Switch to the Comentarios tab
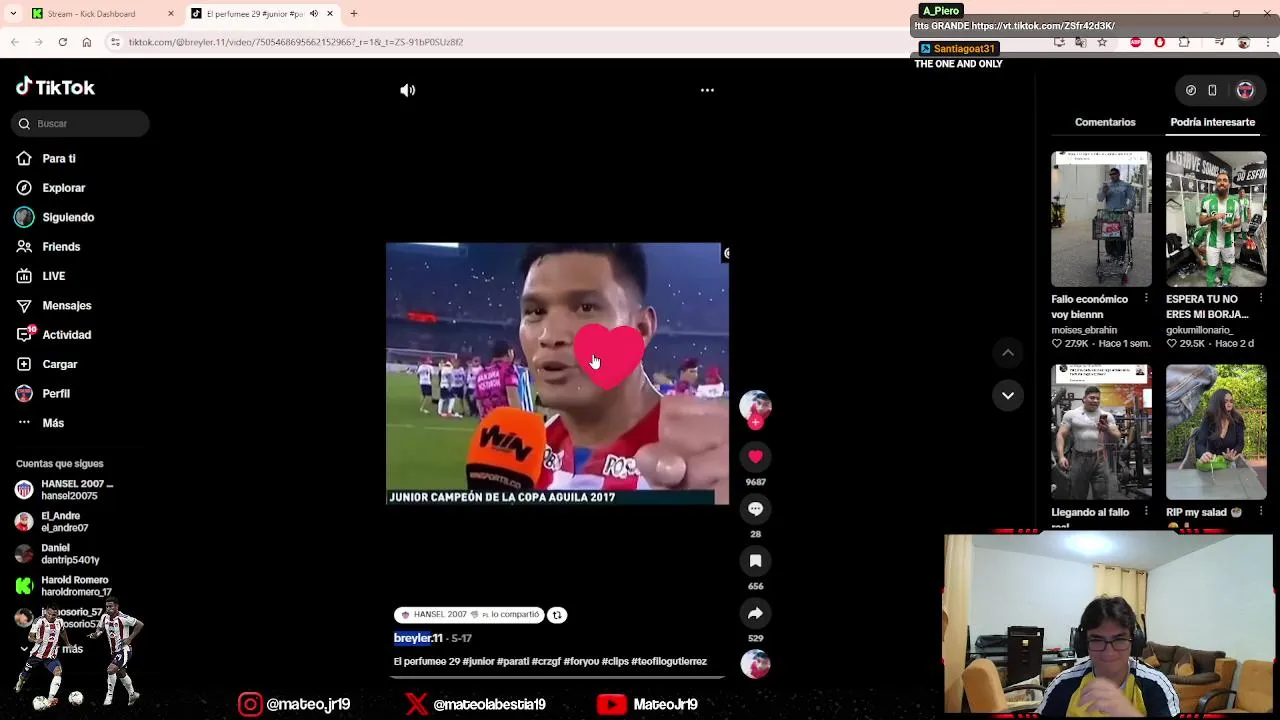This screenshot has height=720, width=1280. pos(1105,122)
